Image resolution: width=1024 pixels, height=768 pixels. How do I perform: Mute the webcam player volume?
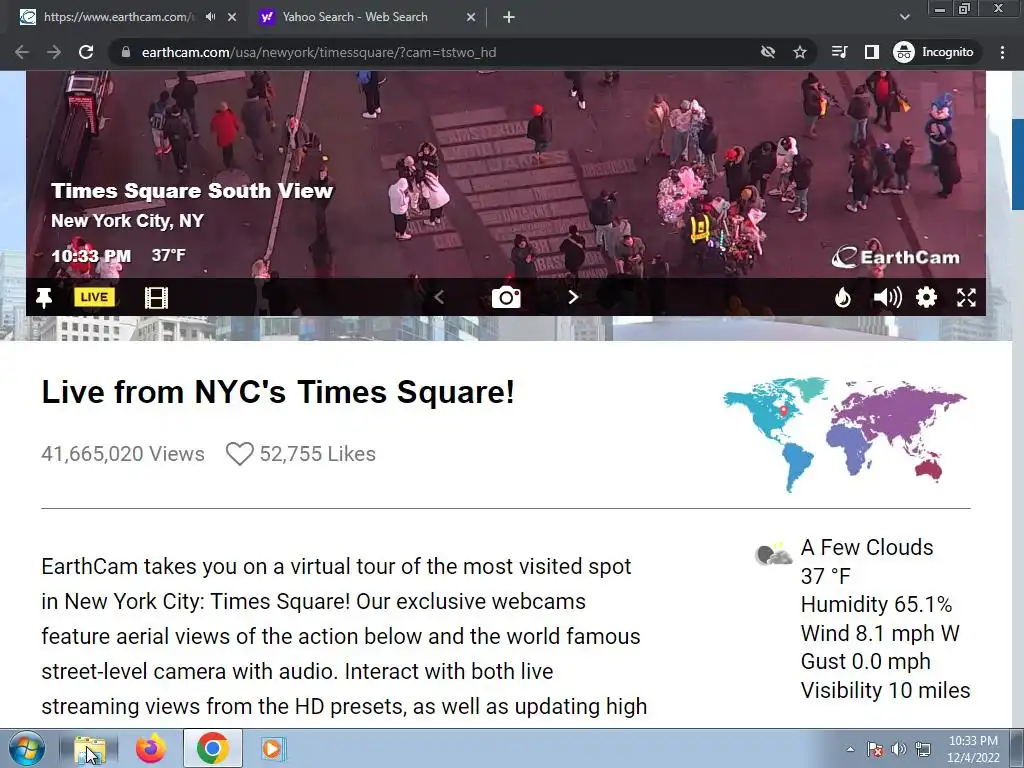[888, 298]
